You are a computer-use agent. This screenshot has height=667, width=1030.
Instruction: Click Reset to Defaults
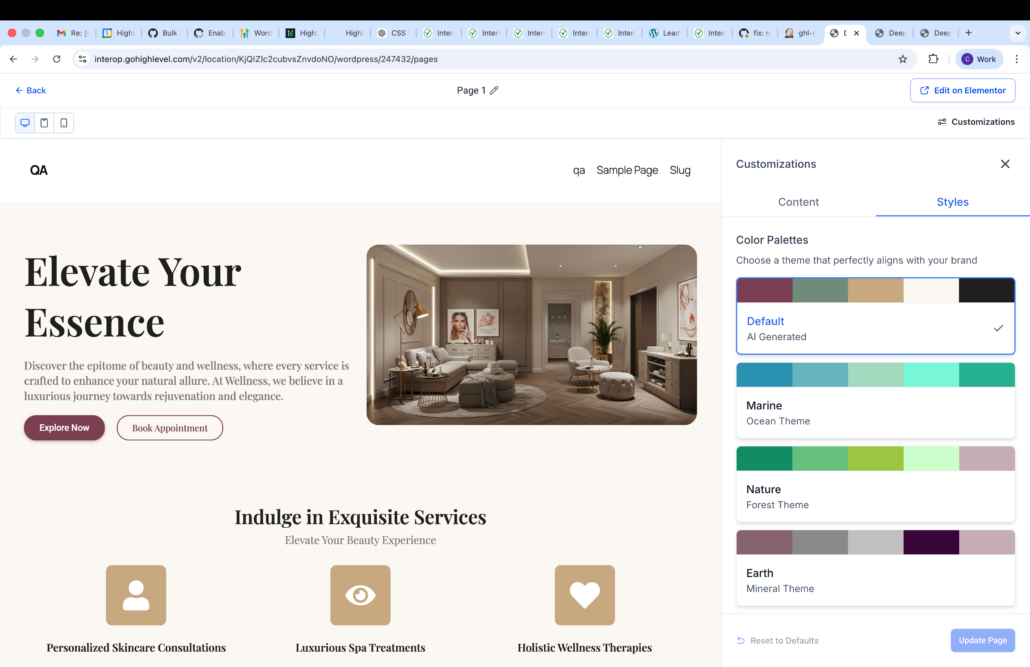(777, 641)
